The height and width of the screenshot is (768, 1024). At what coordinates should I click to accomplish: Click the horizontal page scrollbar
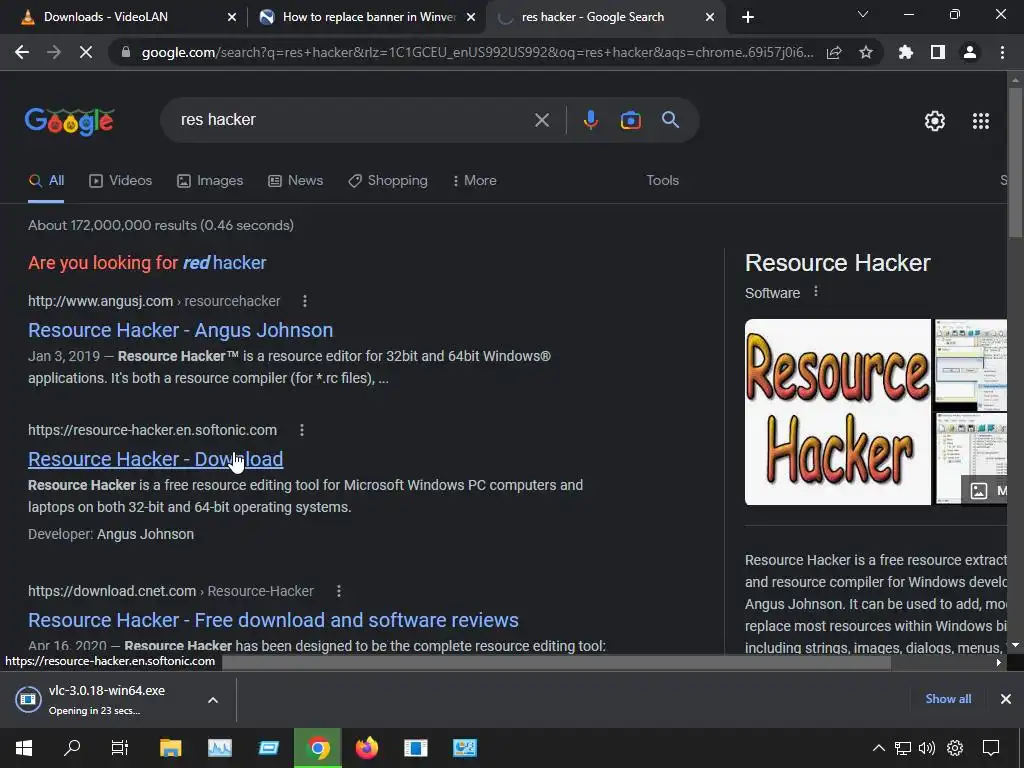click(556, 662)
